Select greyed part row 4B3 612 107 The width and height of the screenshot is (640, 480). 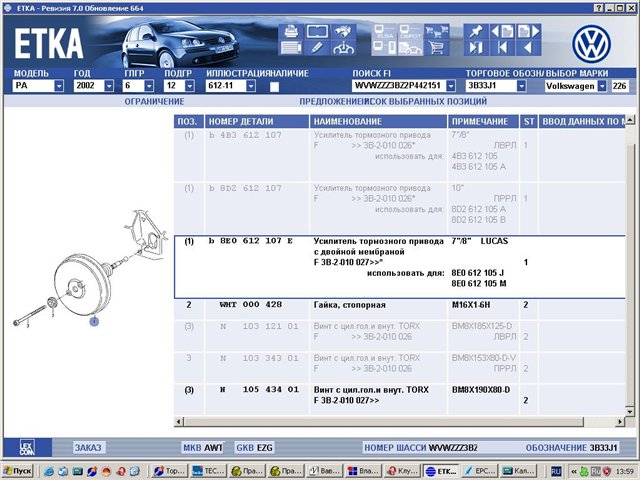[400, 155]
